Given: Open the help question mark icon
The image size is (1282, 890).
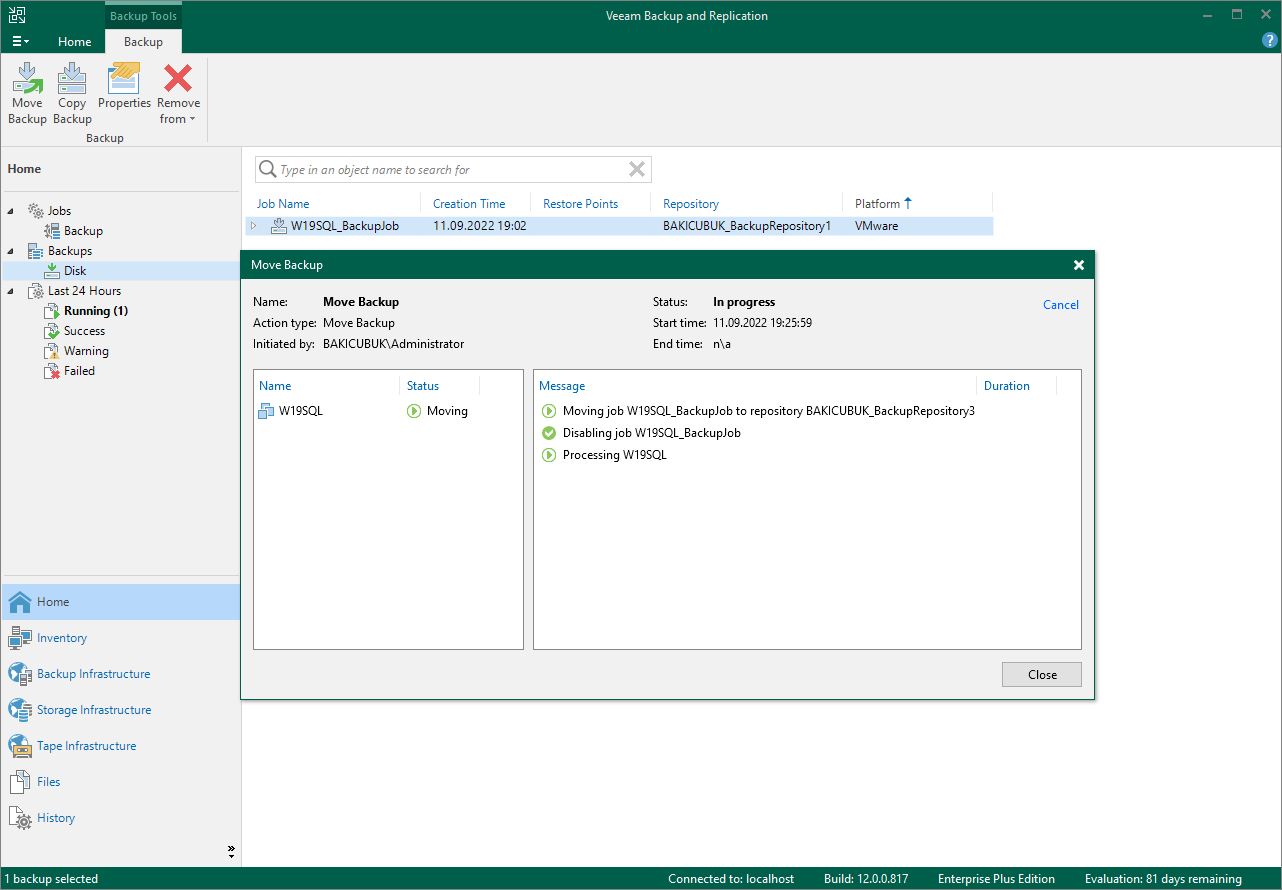Looking at the screenshot, I should (1270, 41).
